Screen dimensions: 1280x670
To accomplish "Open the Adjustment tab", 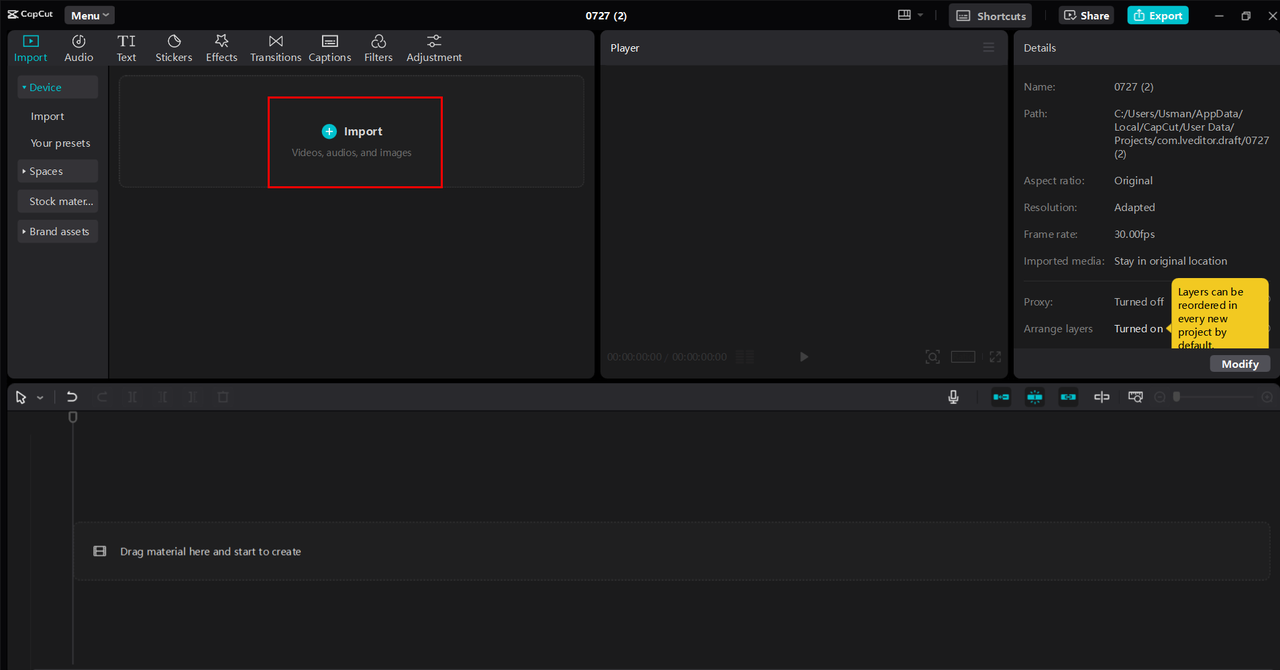I will 434,48.
